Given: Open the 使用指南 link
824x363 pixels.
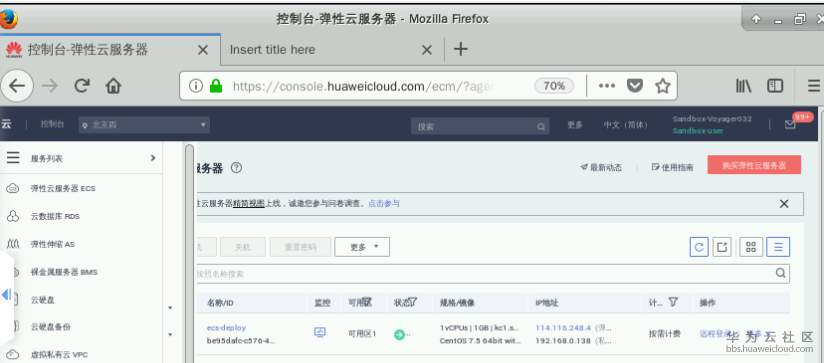Looking at the screenshot, I should 672,168.
